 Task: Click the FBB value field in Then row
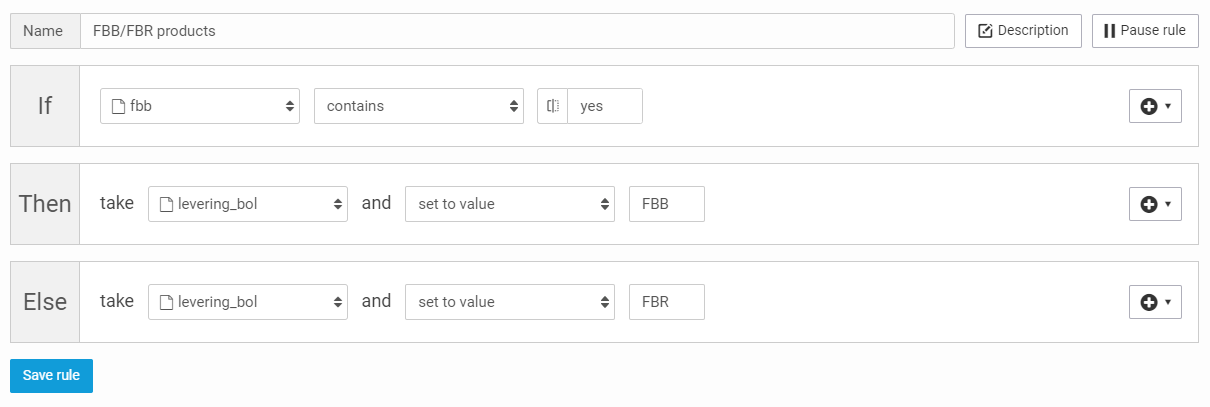666,204
